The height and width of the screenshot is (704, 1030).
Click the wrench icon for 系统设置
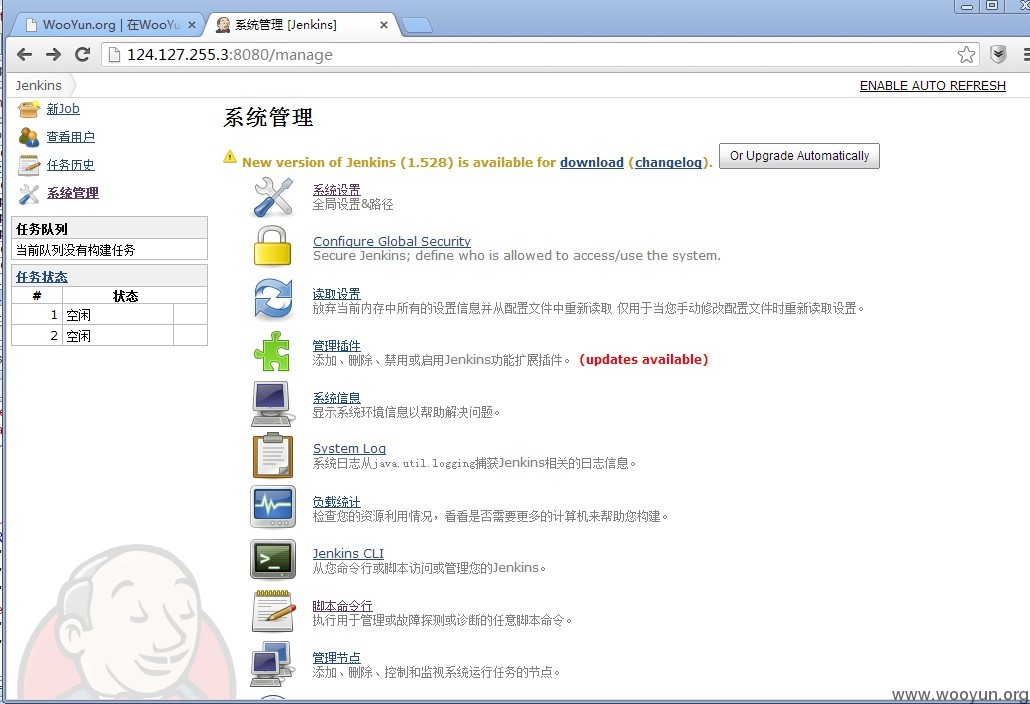pos(273,196)
